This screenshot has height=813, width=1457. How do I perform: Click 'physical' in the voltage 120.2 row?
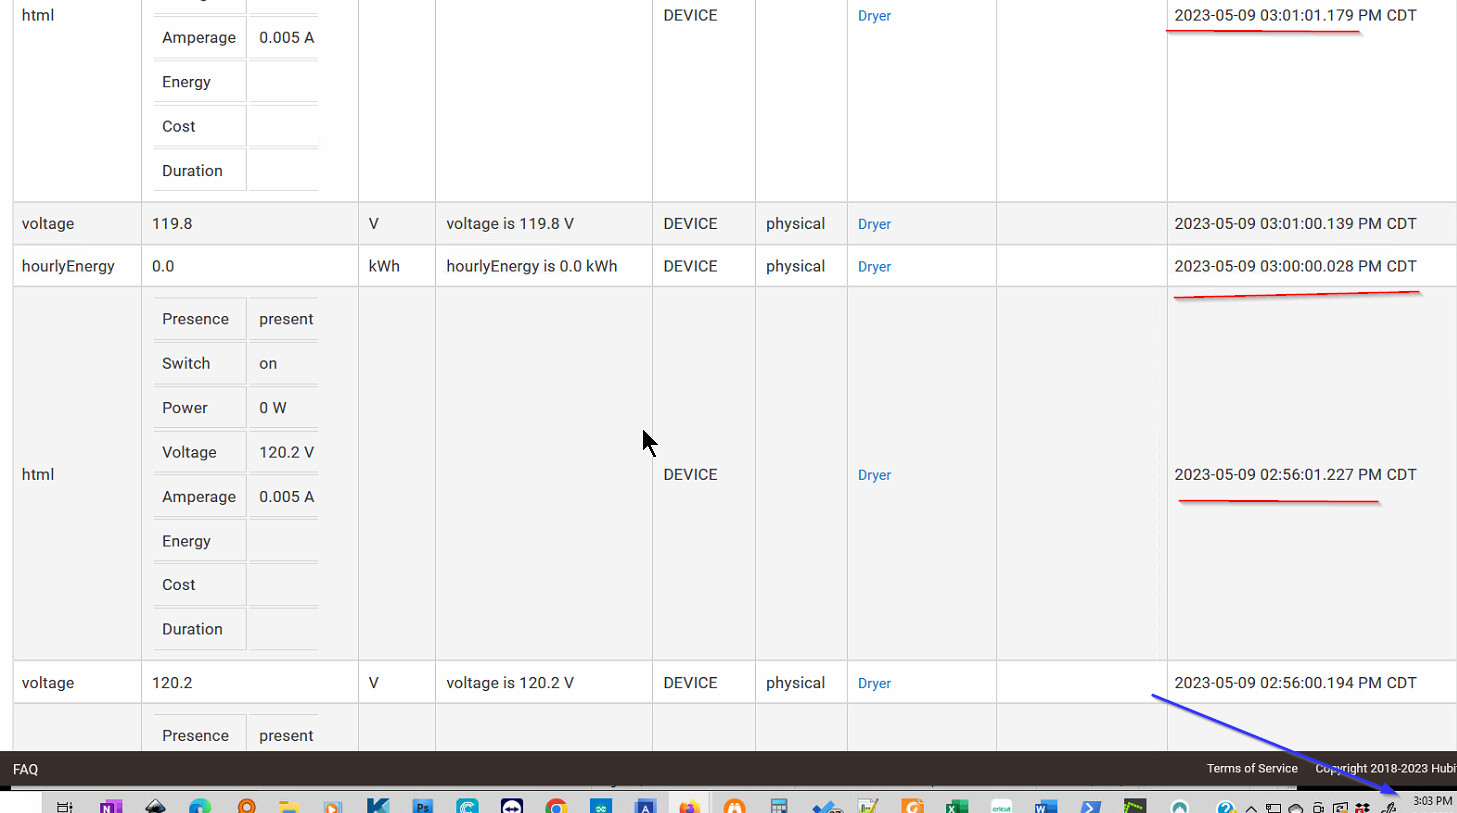pyautogui.click(x=795, y=683)
